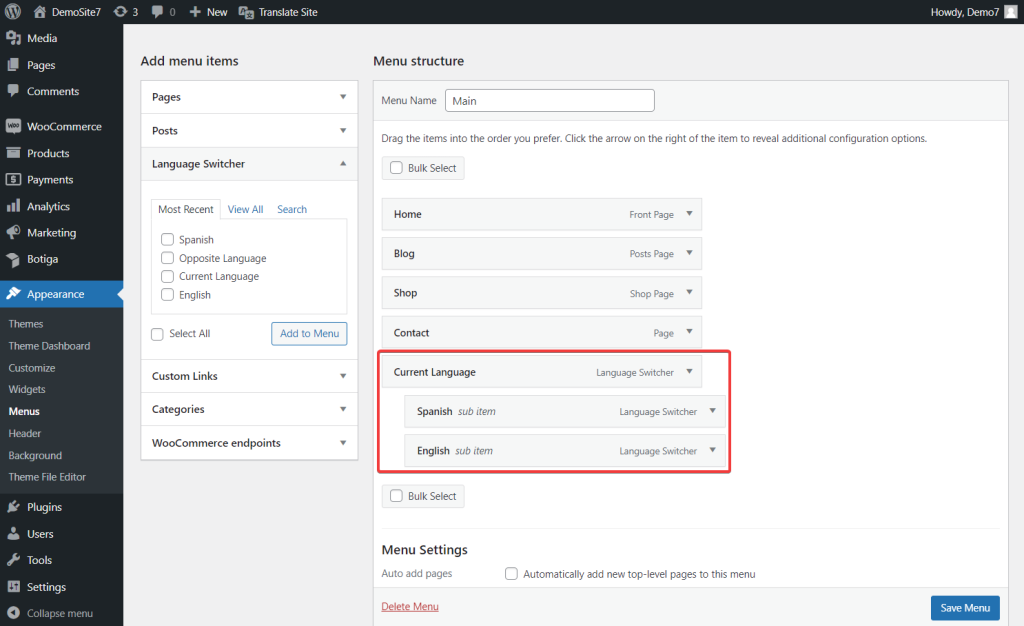Viewport: 1024px width, 626px height.
Task: Open the Settings sidebar icon
Action: click(13, 586)
